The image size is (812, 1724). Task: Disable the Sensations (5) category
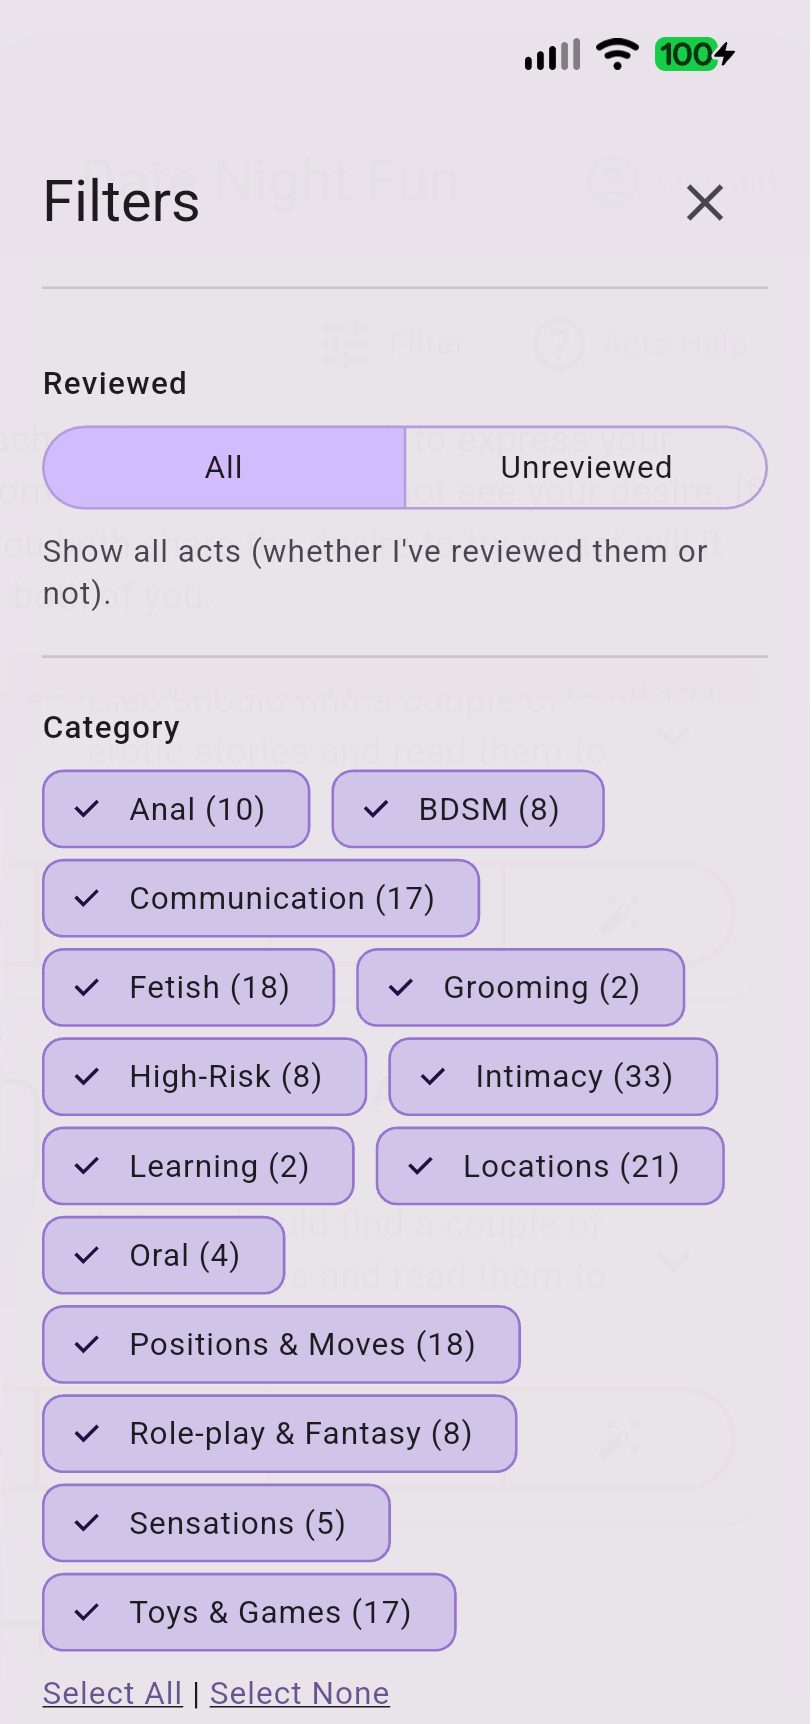pyautogui.click(x=216, y=1522)
